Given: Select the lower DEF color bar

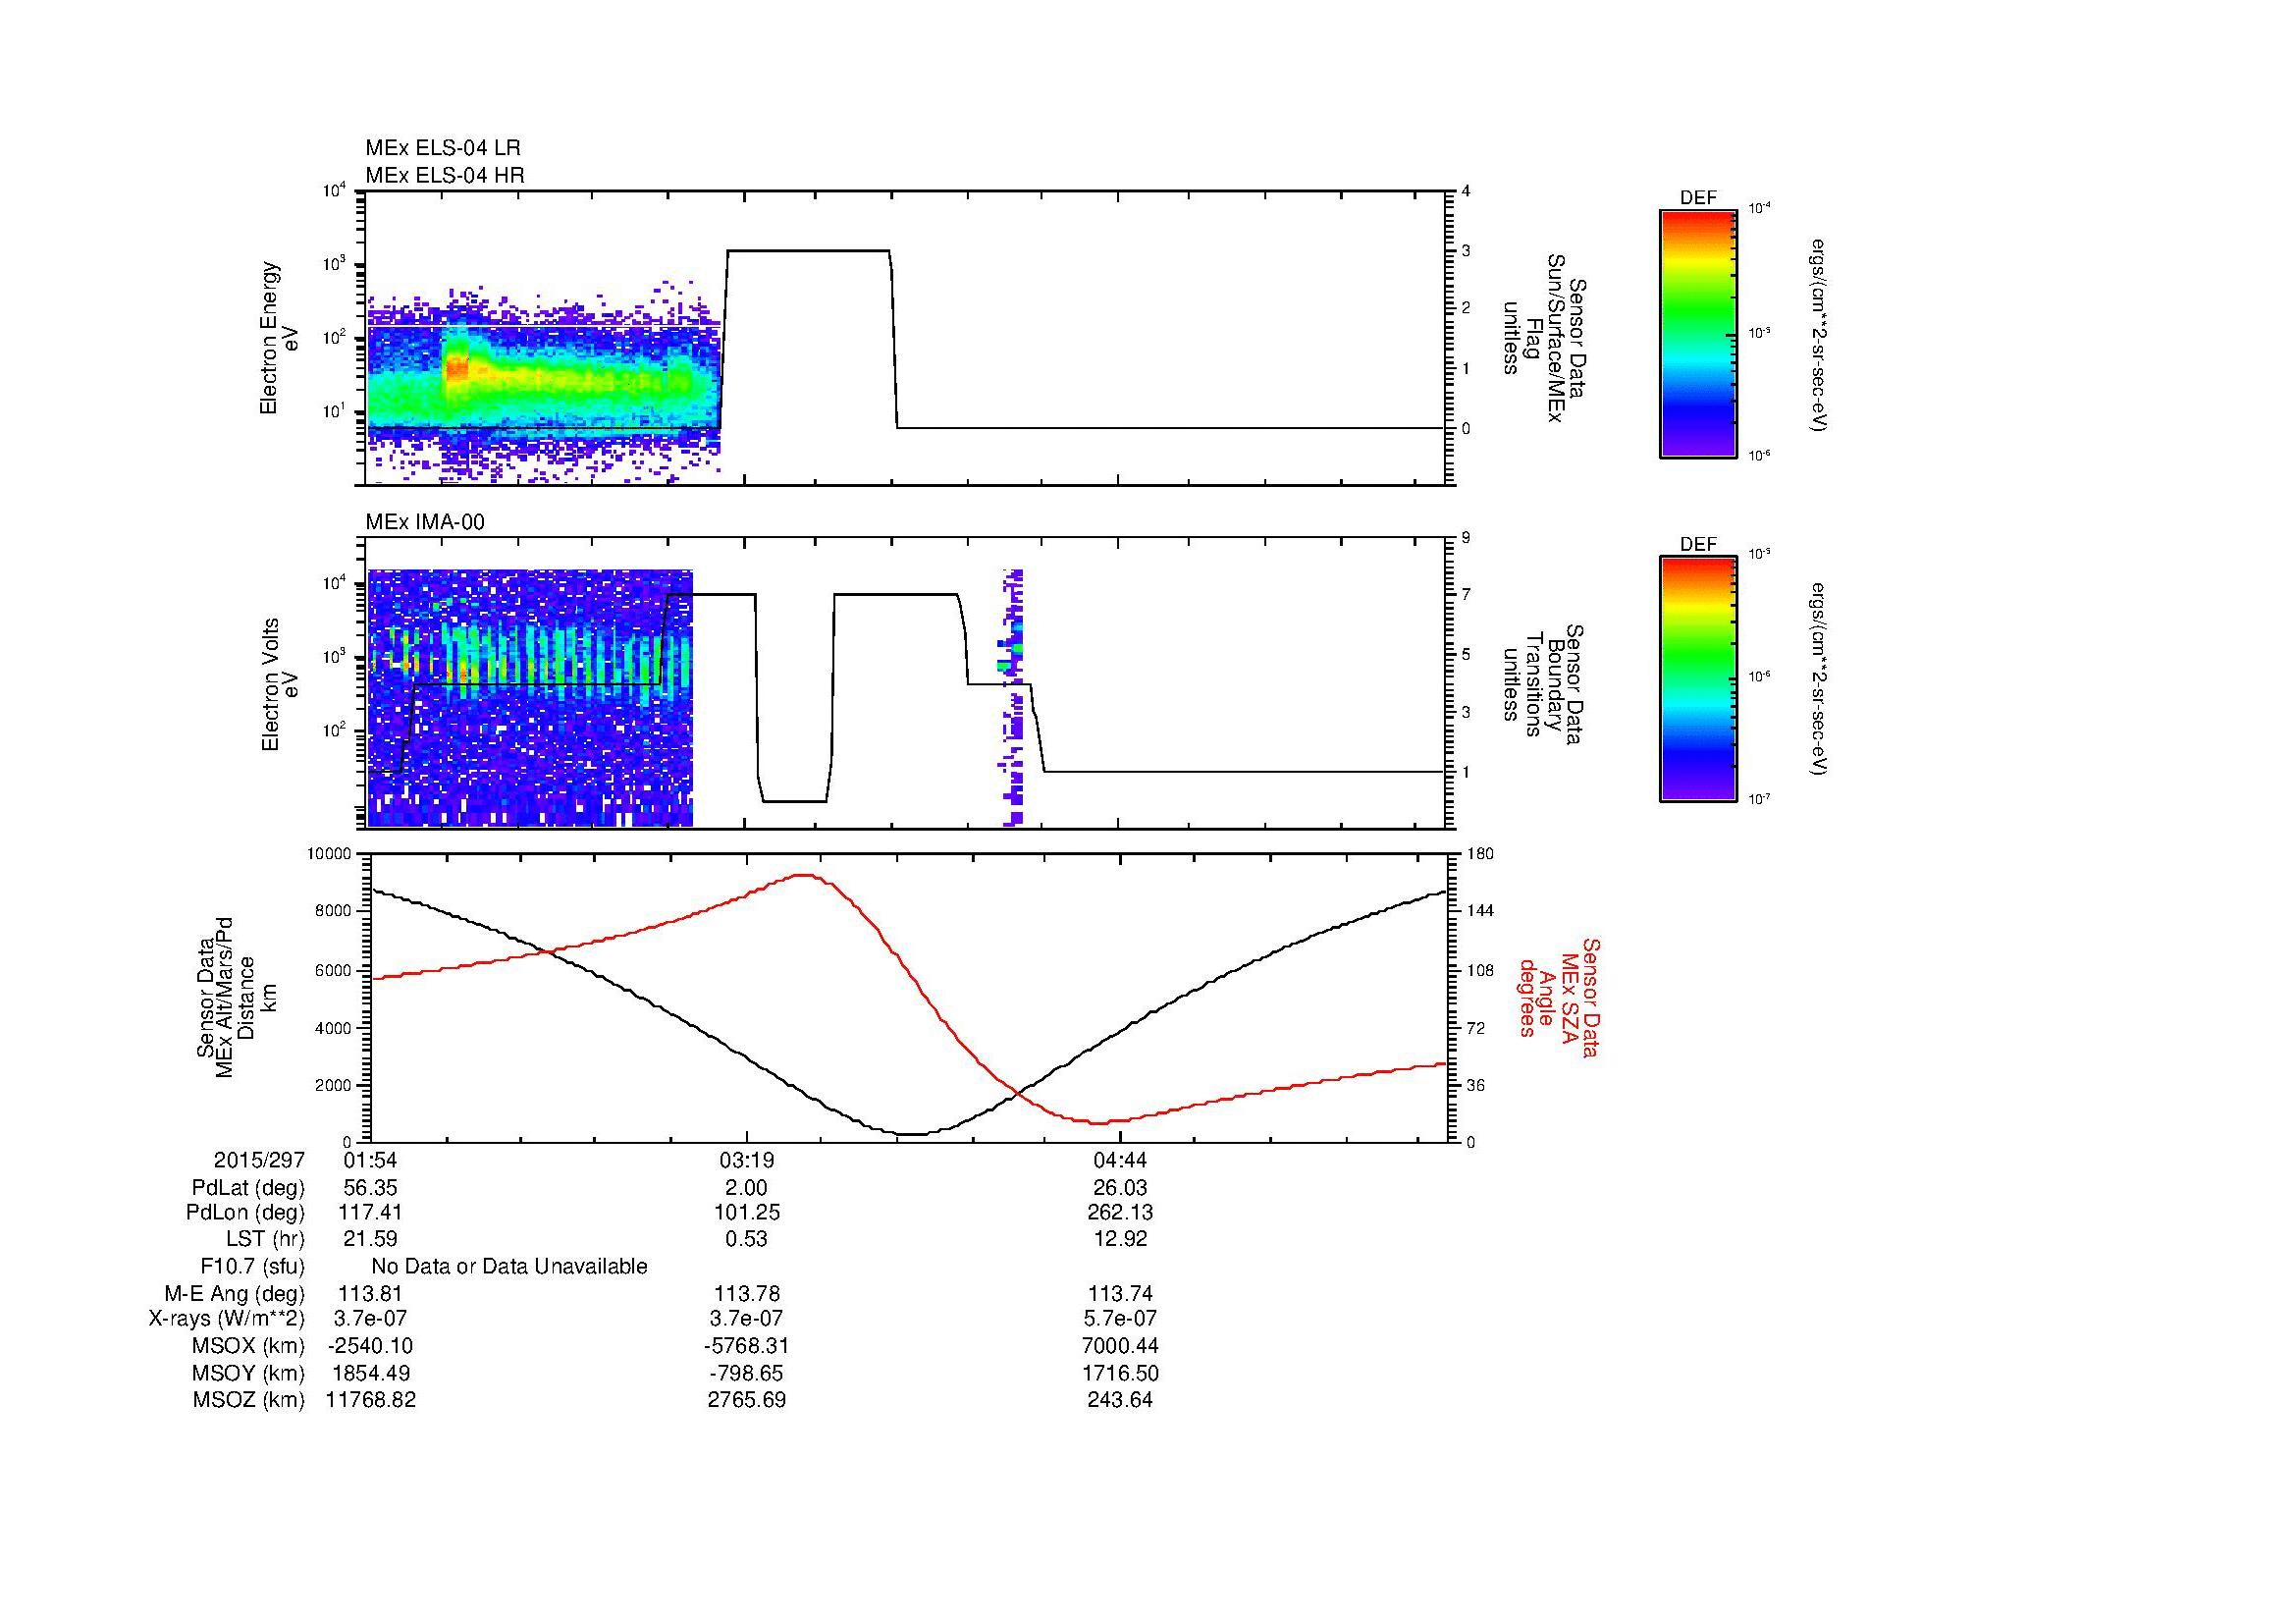Looking at the screenshot, I should pos(1697,680).
